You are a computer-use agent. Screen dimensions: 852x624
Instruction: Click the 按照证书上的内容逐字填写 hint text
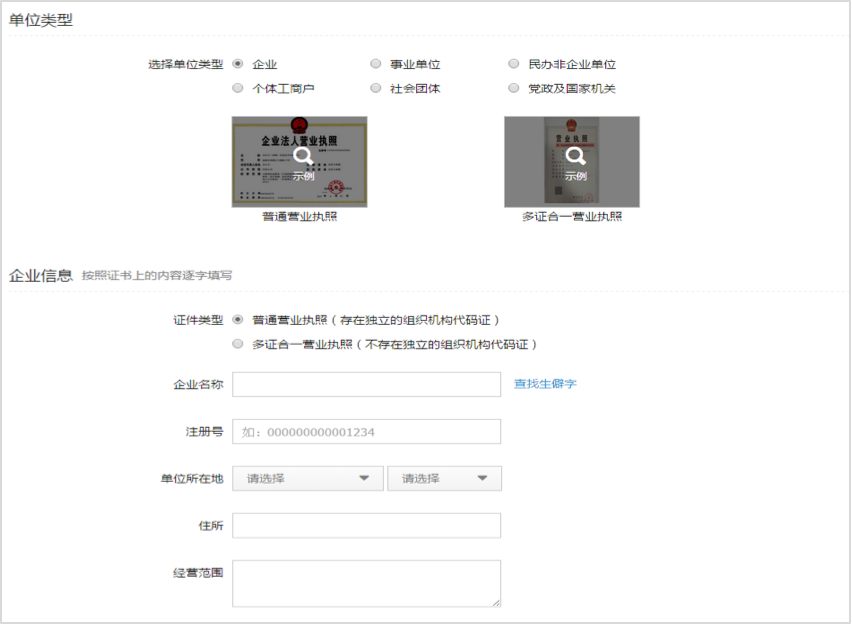157,276
